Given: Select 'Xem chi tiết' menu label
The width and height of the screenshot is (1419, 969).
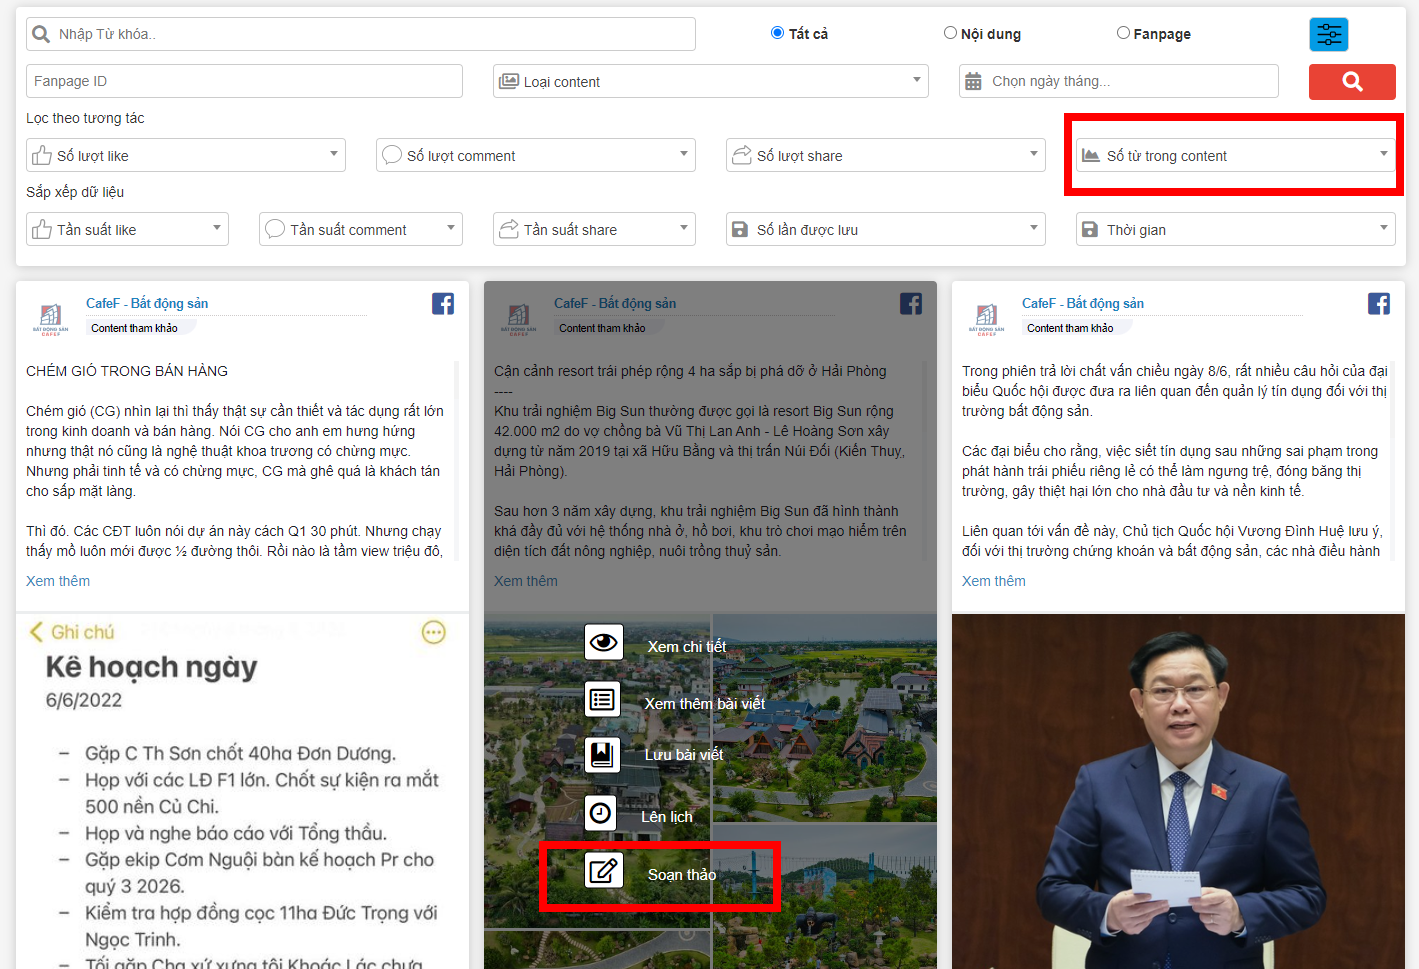Looking at the screenshot, I should (687, 647).
